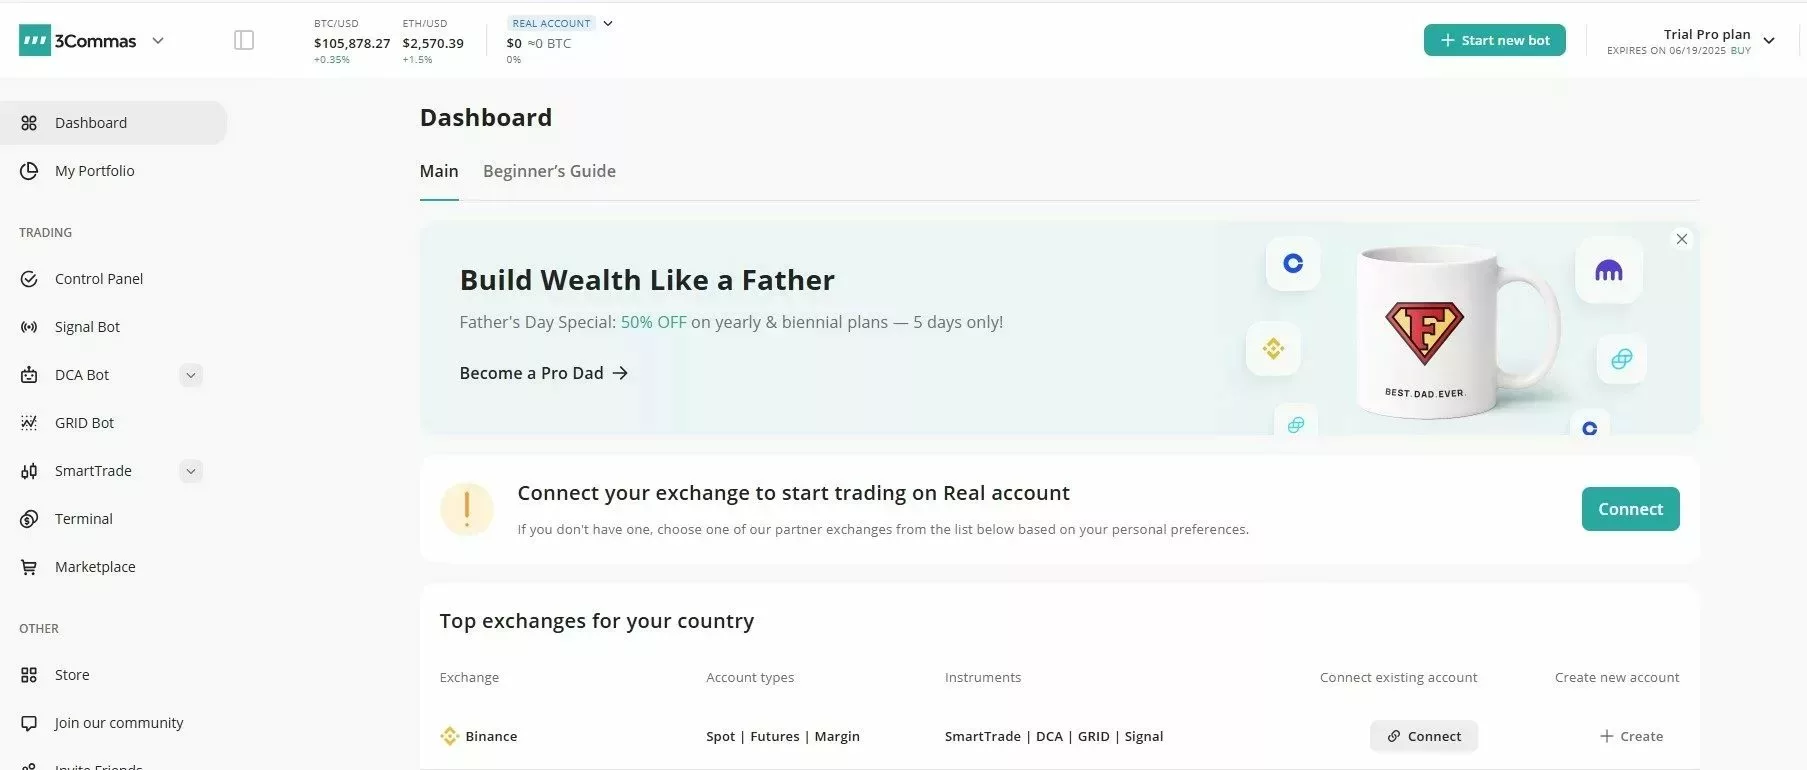Open the Store section
Image resolution: width=1807 pixels, height=770 pixels.
[x=71, y=674]
